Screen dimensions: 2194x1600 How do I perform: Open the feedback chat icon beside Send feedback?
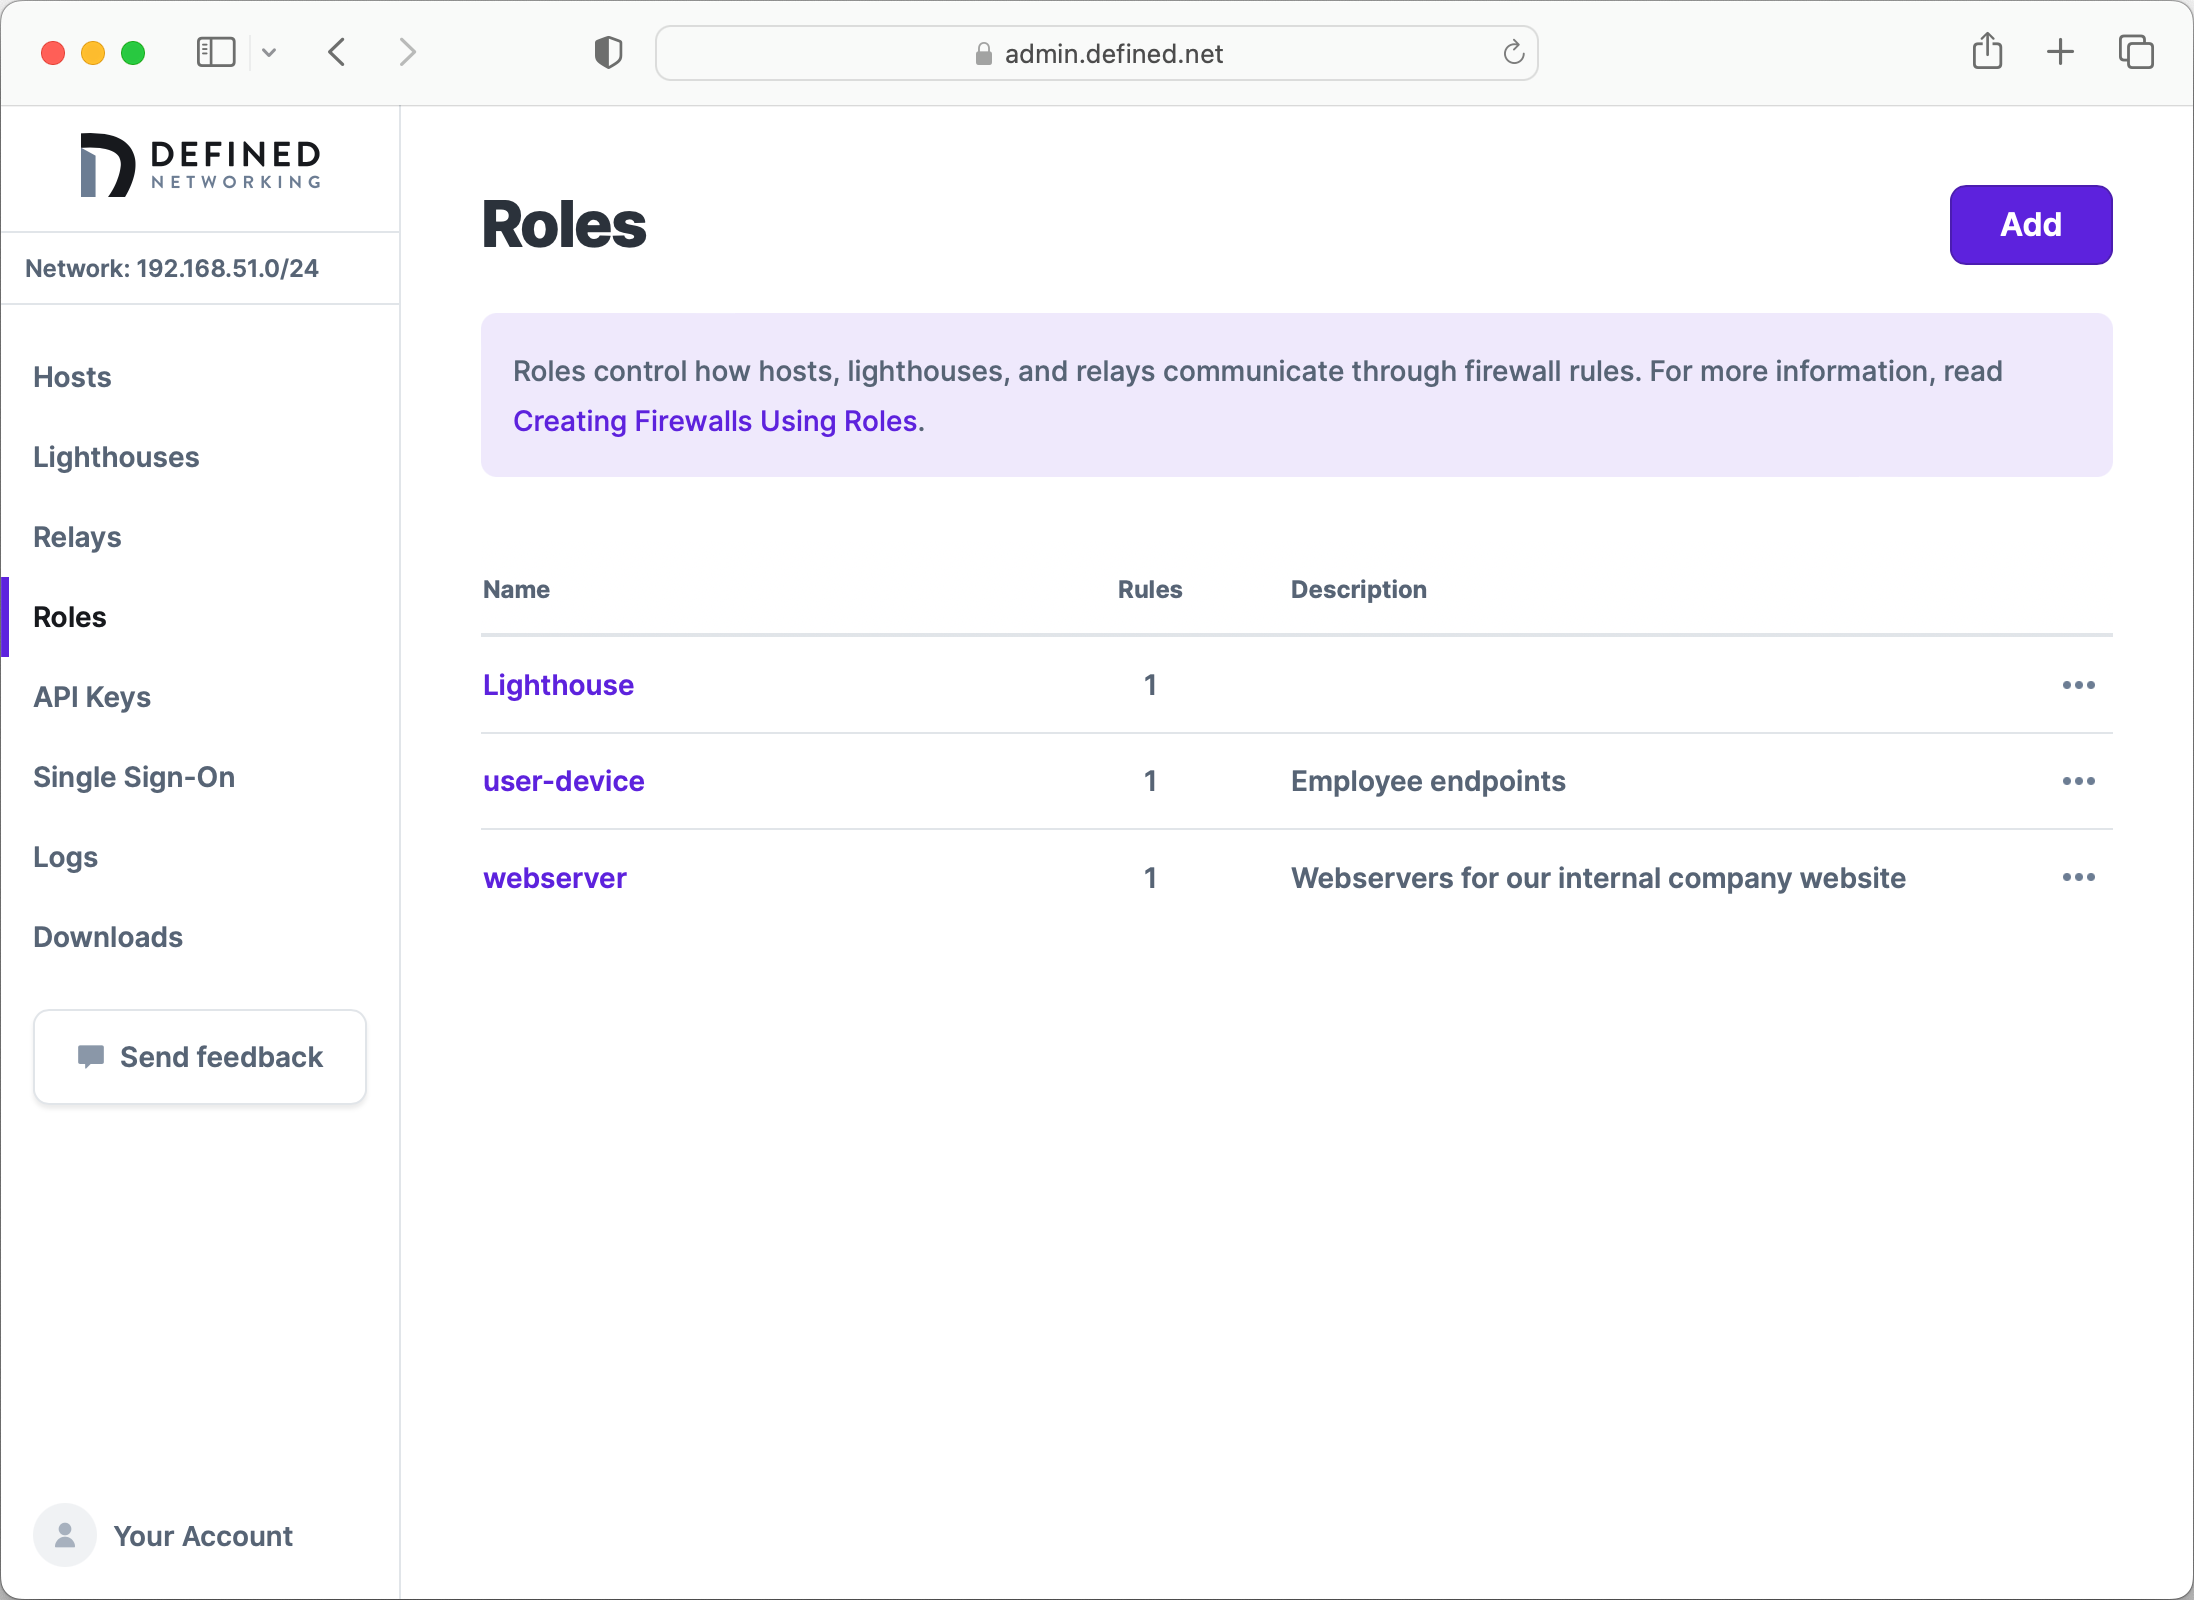click(x=92, y=1057)
